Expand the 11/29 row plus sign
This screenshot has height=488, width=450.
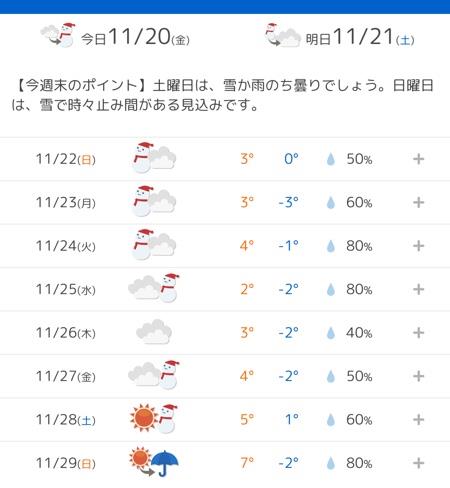[418, 463]
